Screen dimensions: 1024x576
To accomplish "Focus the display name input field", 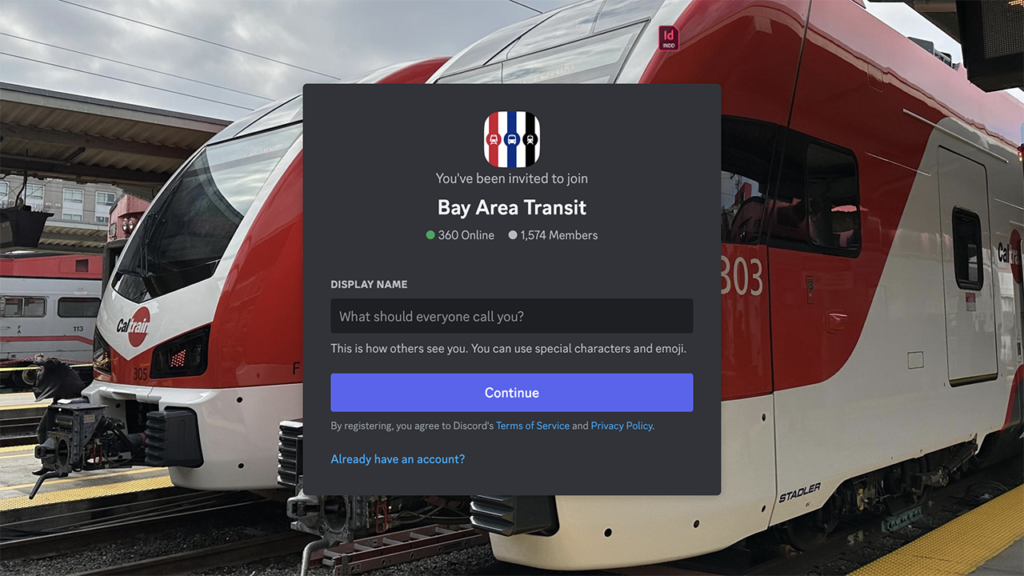I will coord(511,316).
